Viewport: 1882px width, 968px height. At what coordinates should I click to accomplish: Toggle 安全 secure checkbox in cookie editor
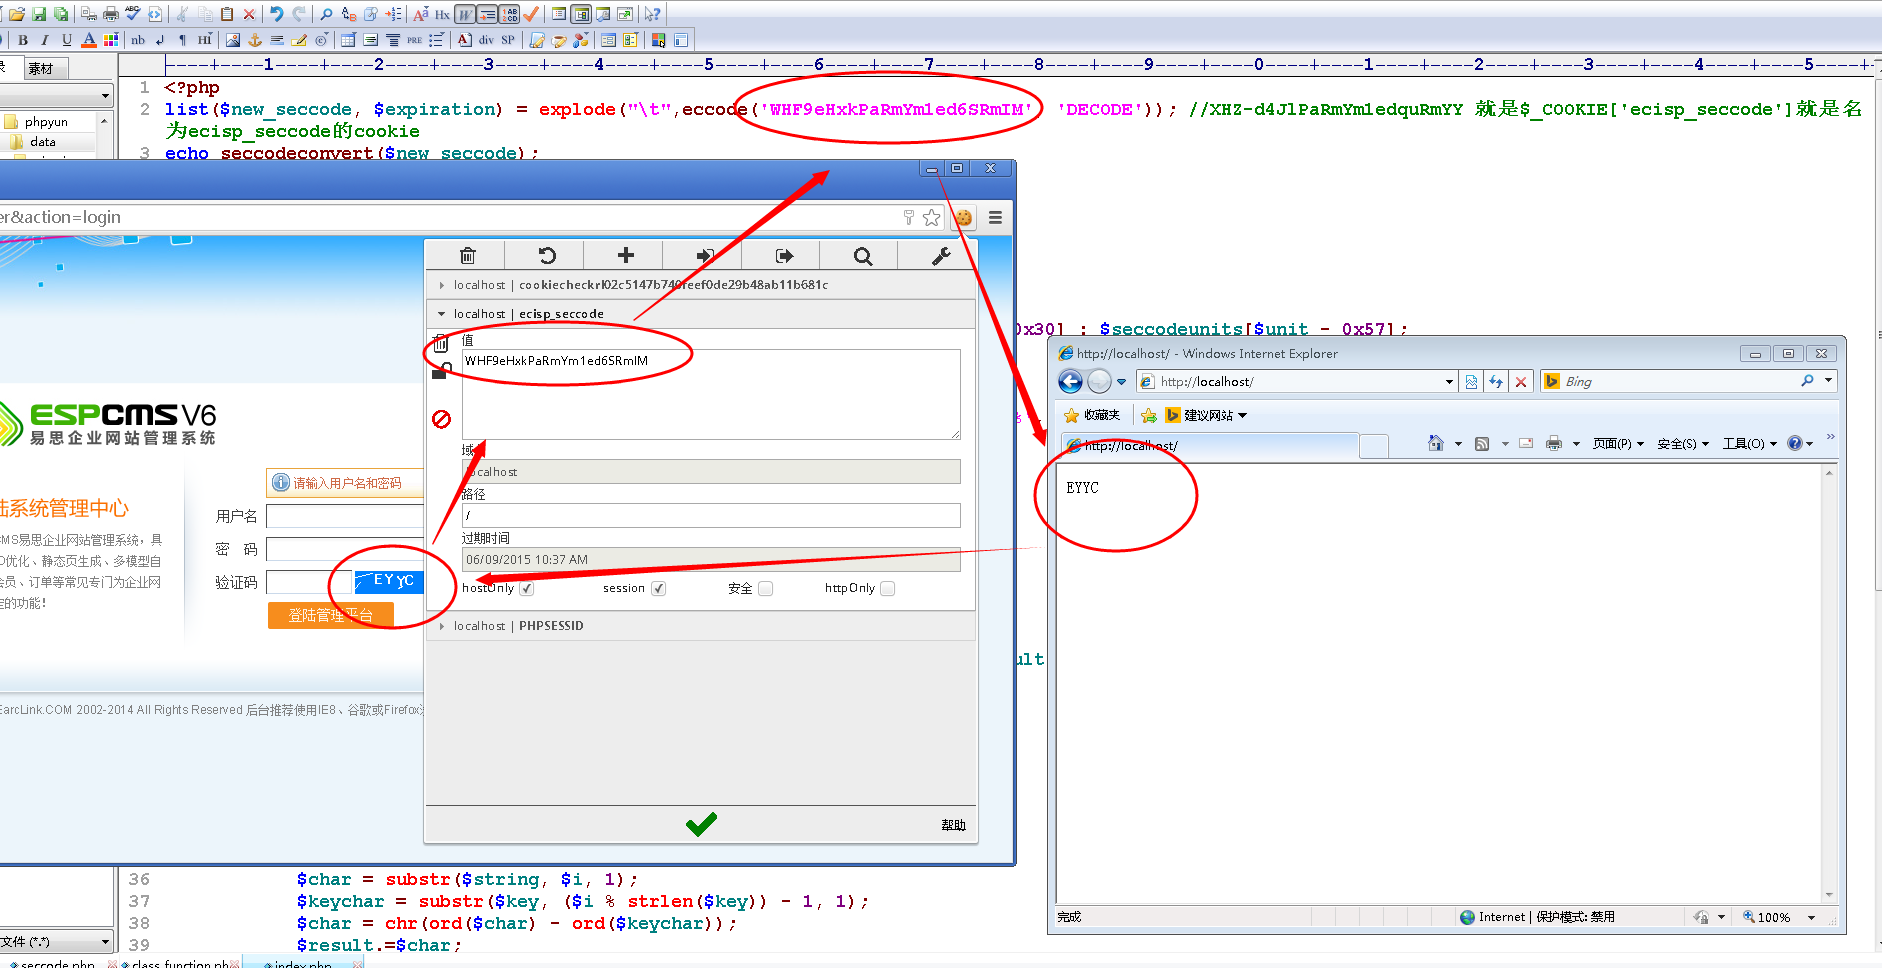pyautogui.click(x=766, y=588)
